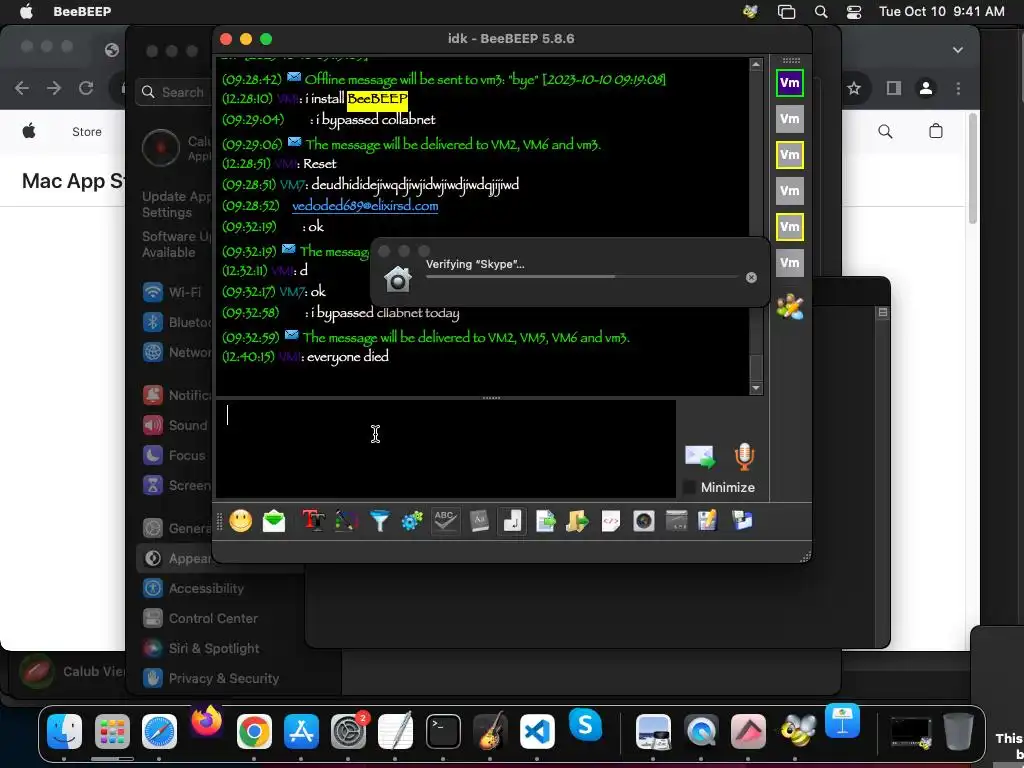Tick the Minimize checkbox

click(689, 487)
